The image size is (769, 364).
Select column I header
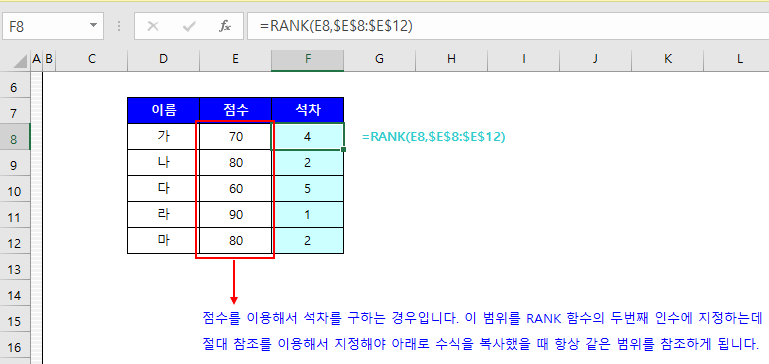[x=523, y=59]
